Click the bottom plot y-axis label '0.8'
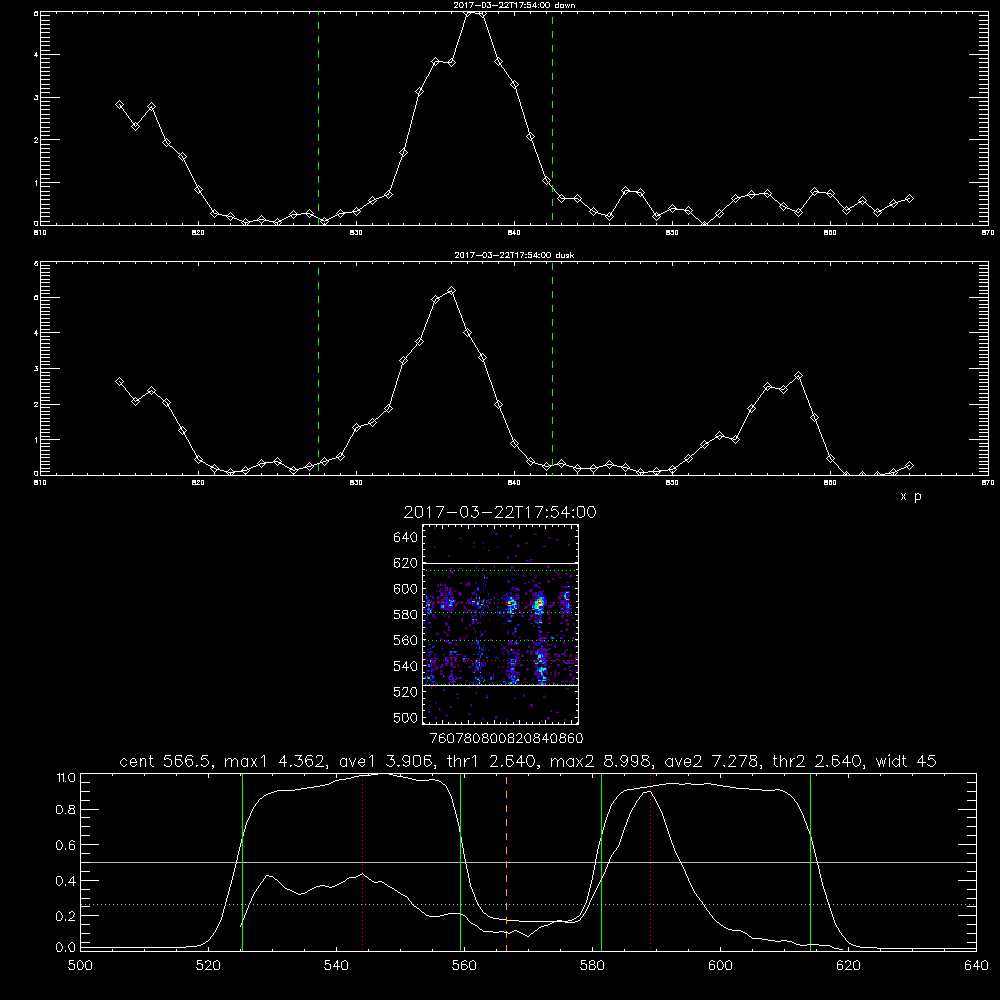1000x1000 pixels. tap(67, 810)
